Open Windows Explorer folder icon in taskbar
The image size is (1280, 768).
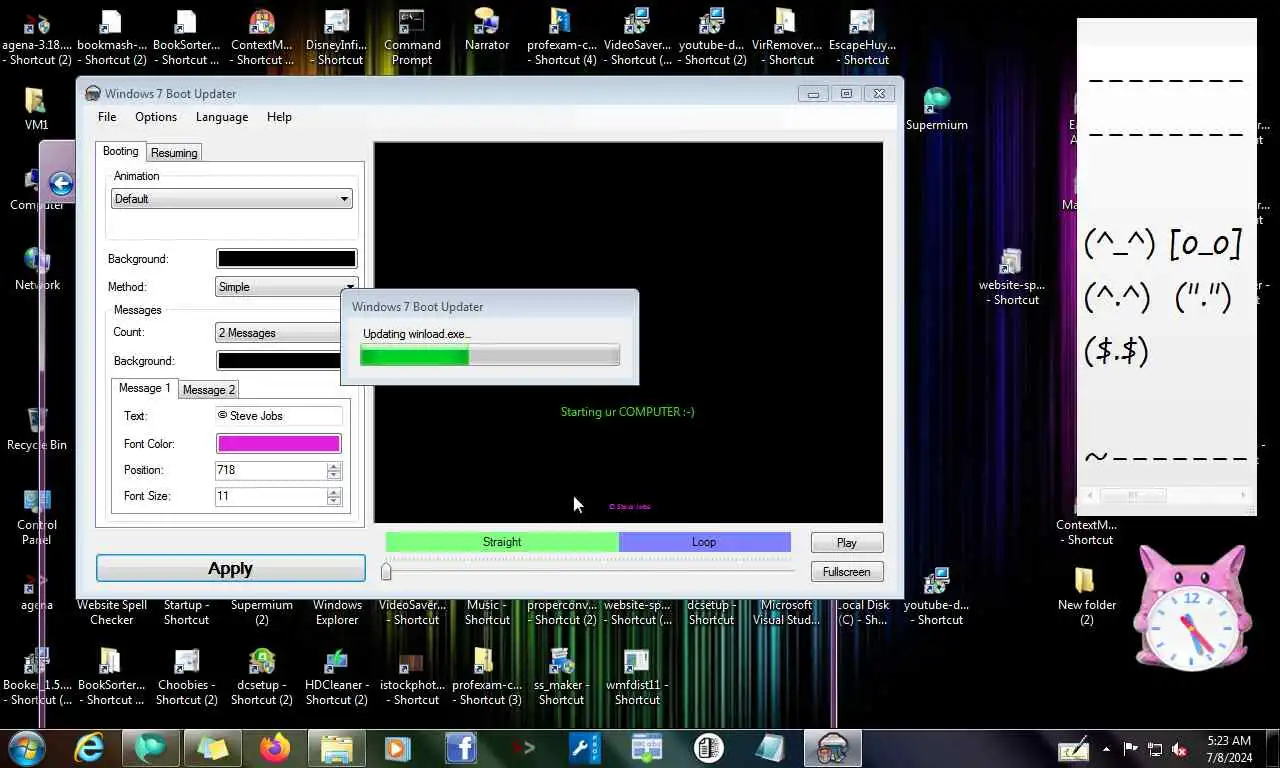(337, 748)
